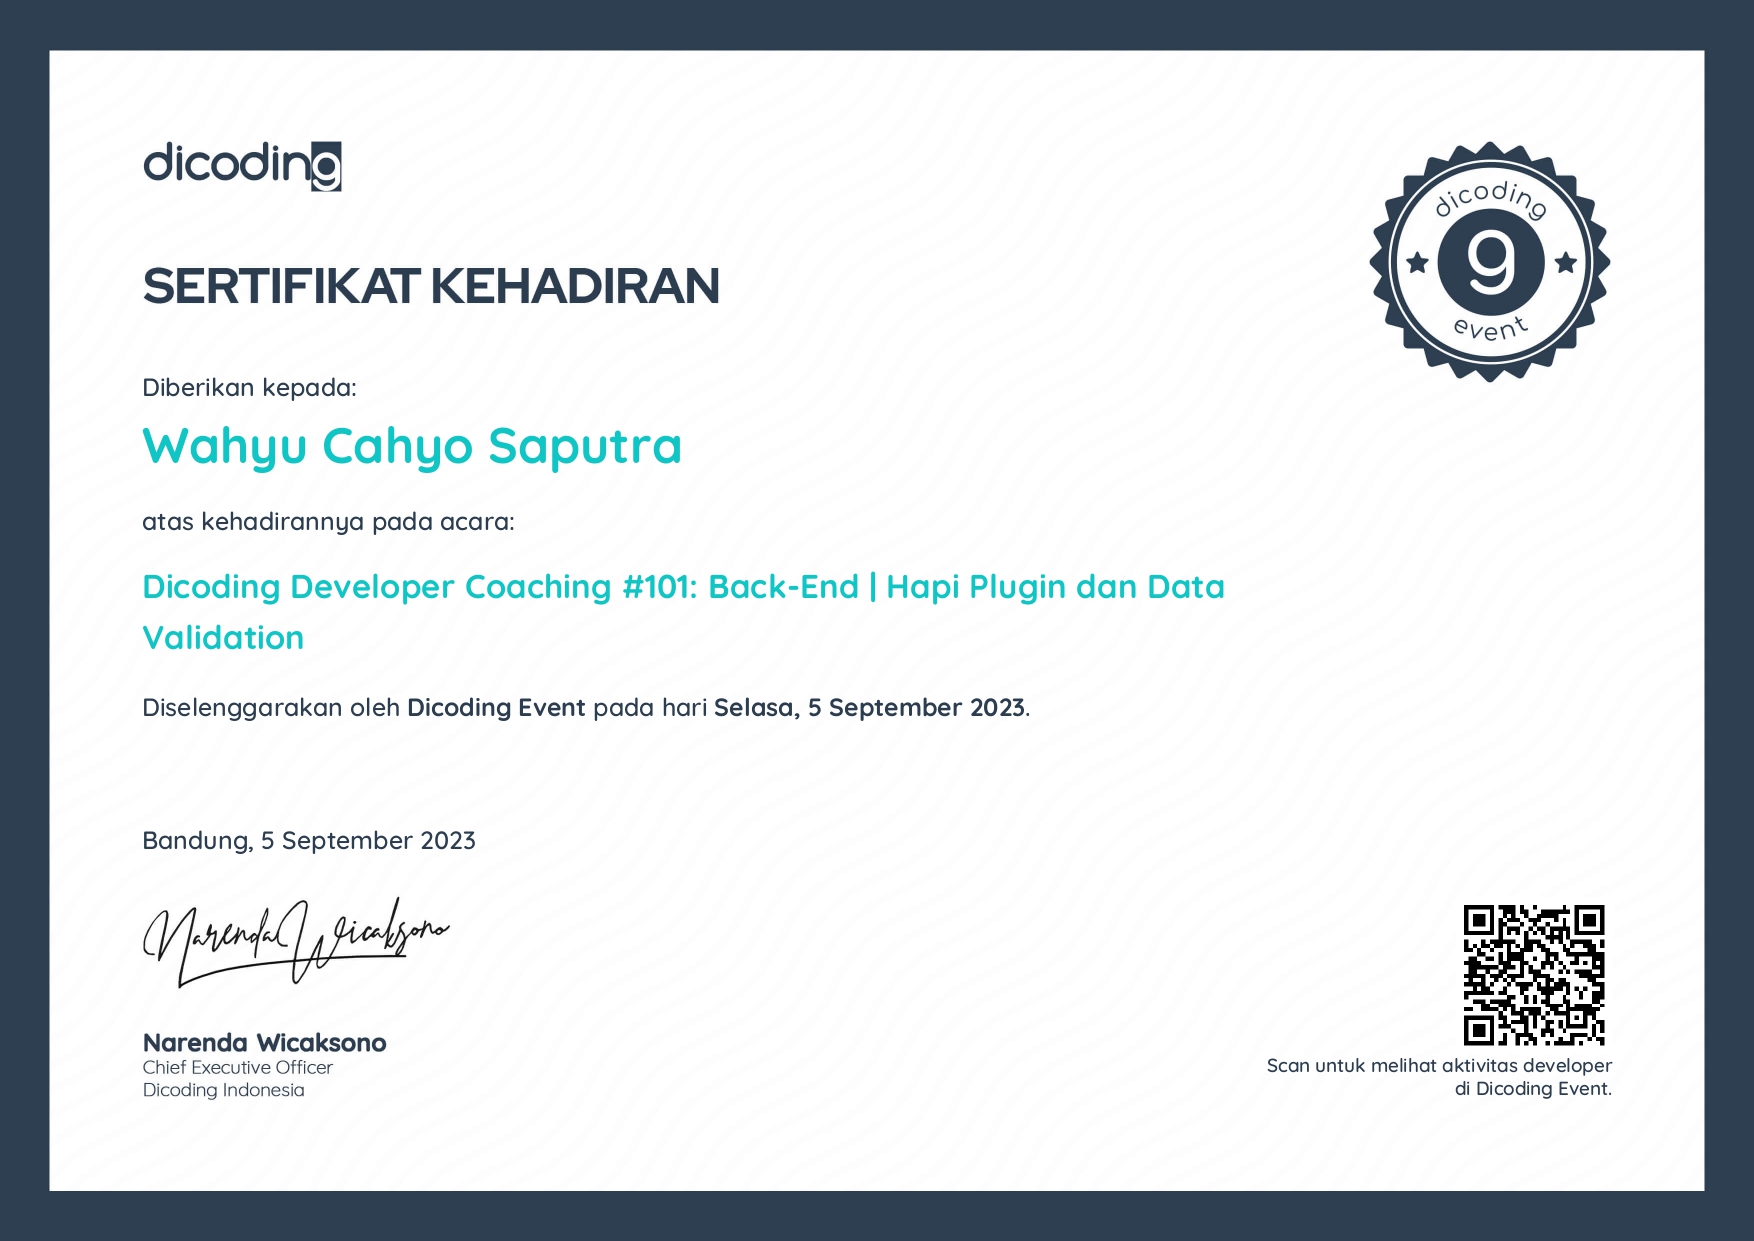Viewport: 1754px width, 1241px height.
Task: Click the left star in the badge
Action: point(1417,263)
